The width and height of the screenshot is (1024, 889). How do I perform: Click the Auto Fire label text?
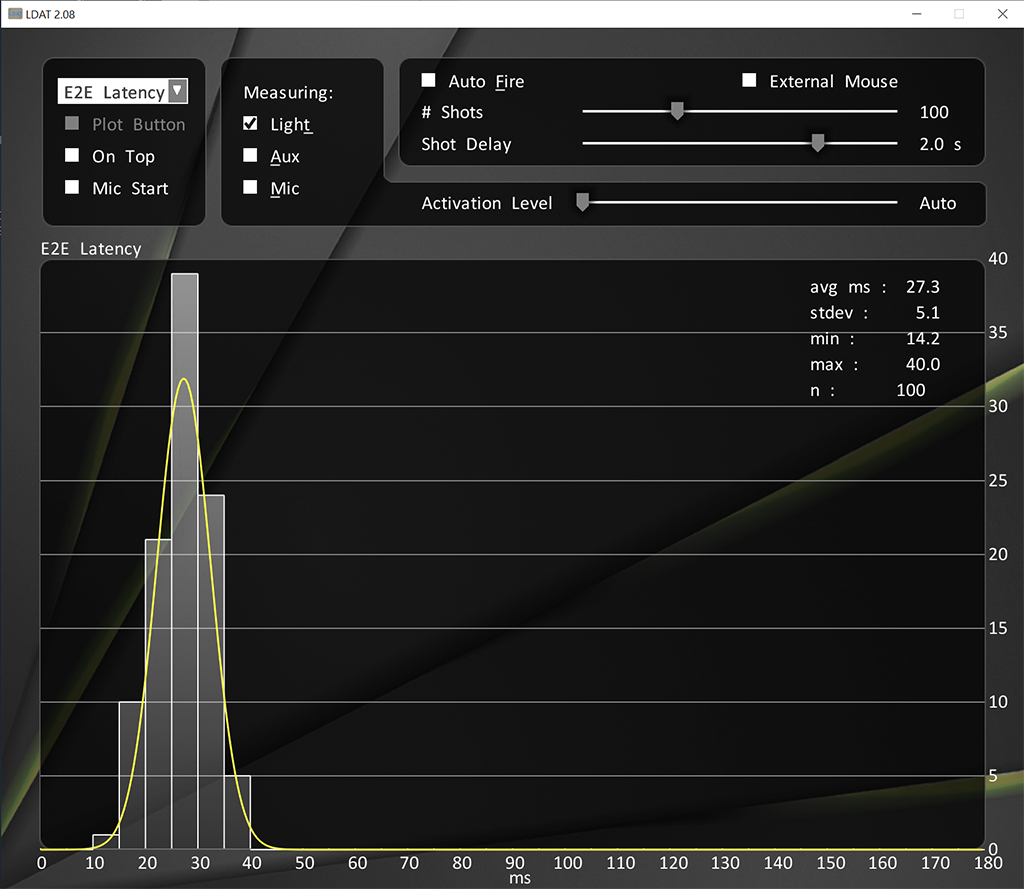coord(486,82)
